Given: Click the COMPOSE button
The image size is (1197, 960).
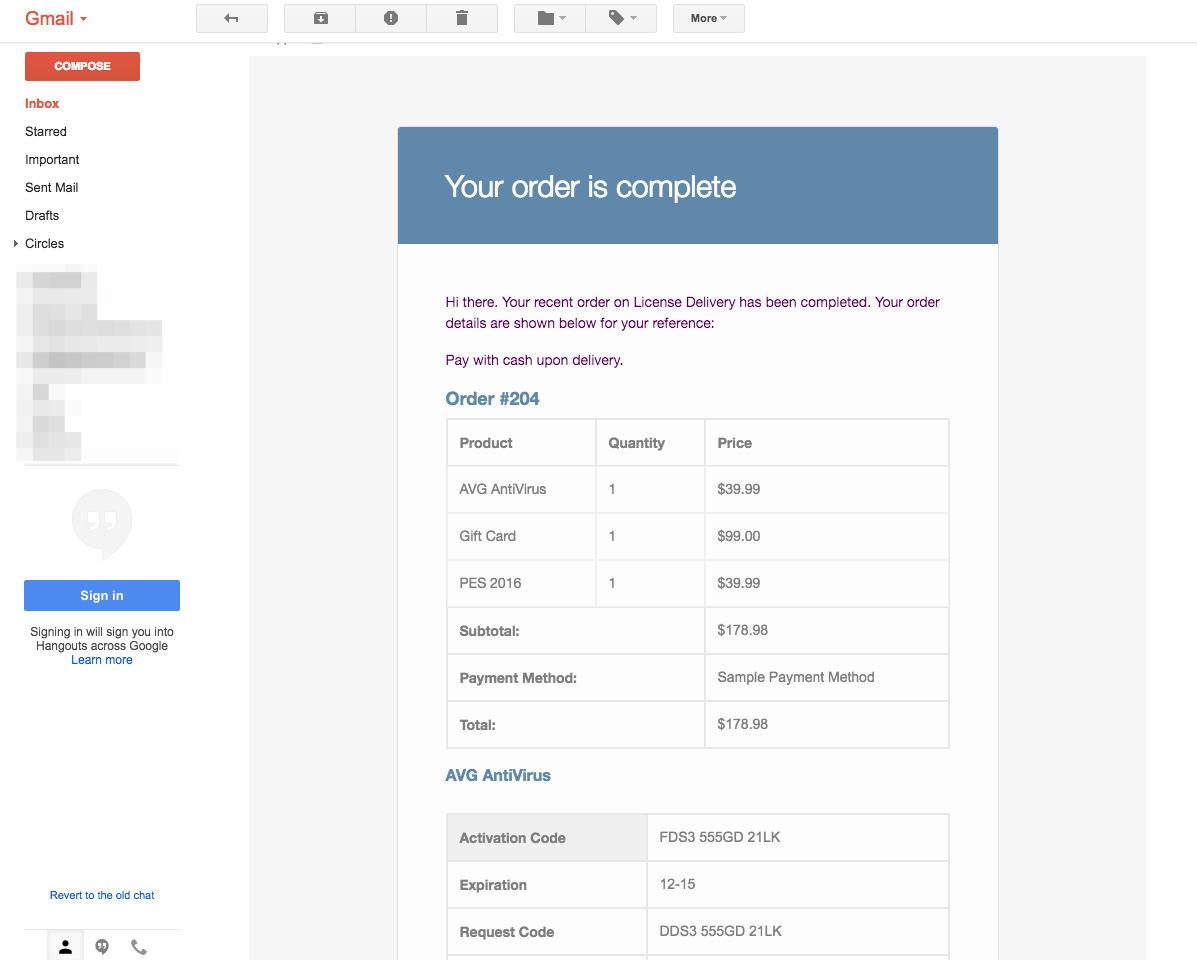Looking at the screenshot, I should click(x=82, y=66).
